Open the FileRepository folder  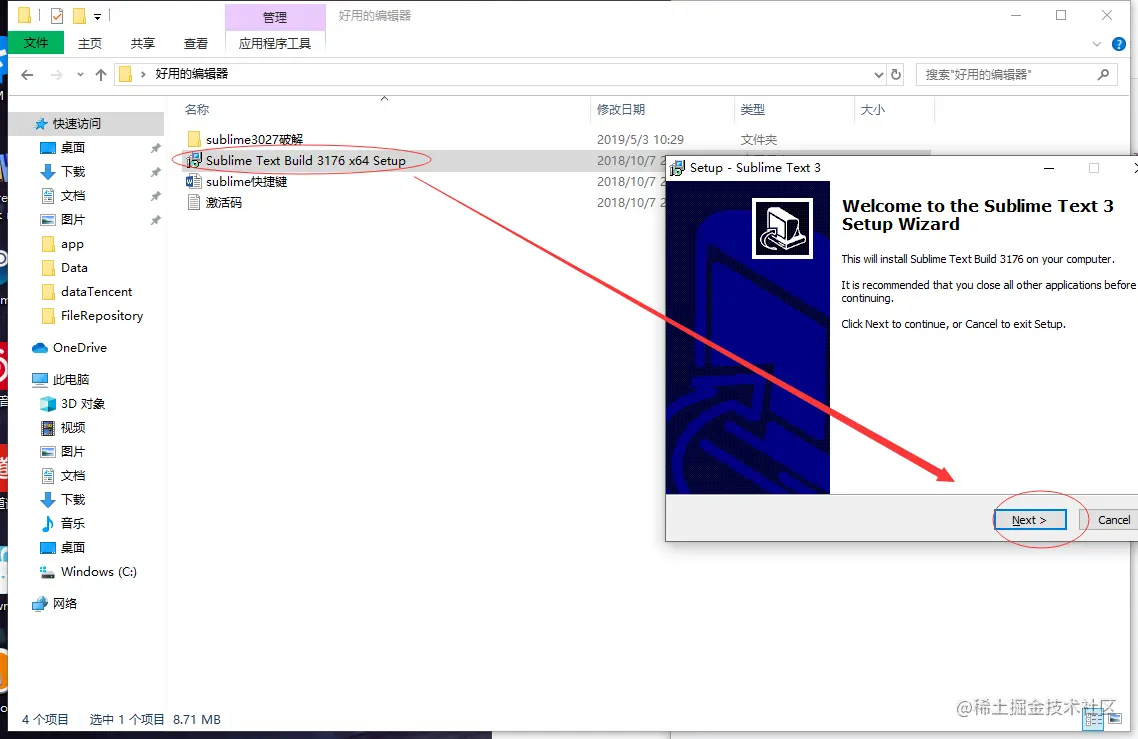tap(102, 316)
